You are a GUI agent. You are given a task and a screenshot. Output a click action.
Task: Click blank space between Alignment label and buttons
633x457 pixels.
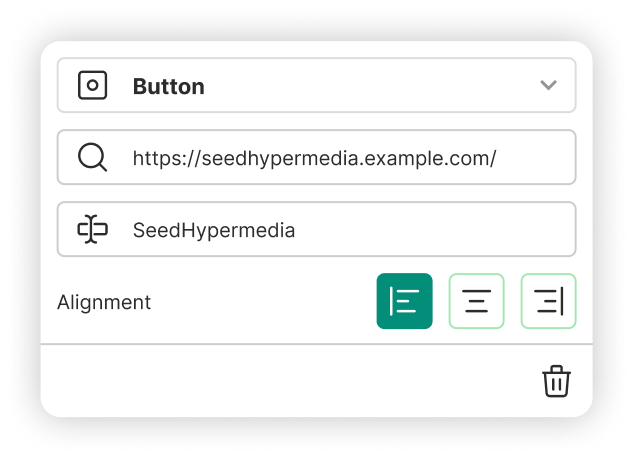pyautogui.click(x=260, y=302)
